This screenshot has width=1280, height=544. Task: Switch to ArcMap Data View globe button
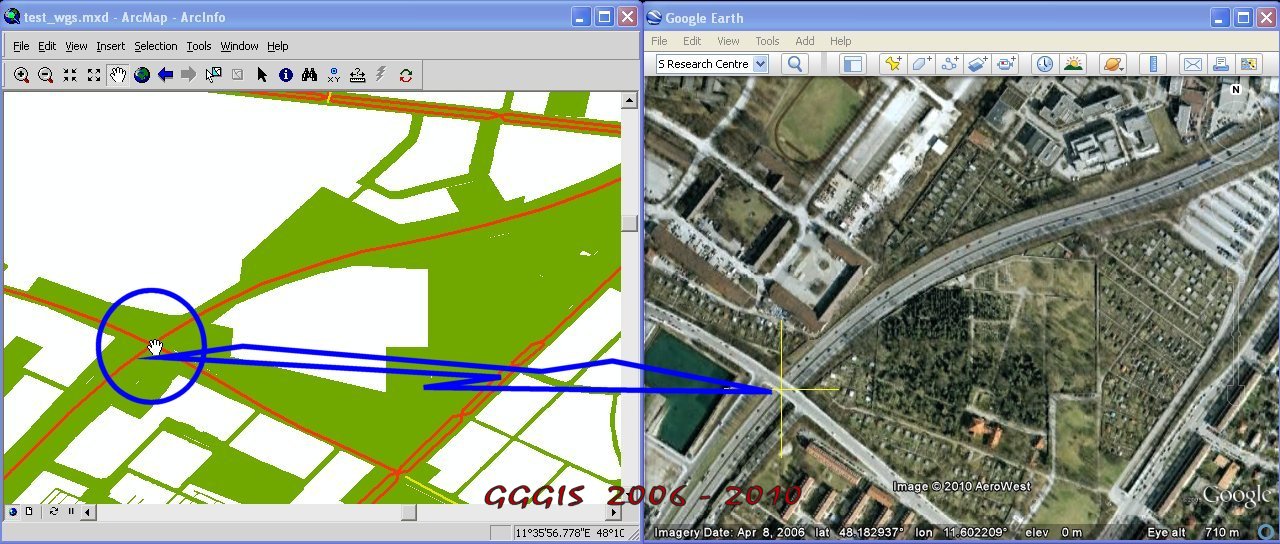point(13,511)
